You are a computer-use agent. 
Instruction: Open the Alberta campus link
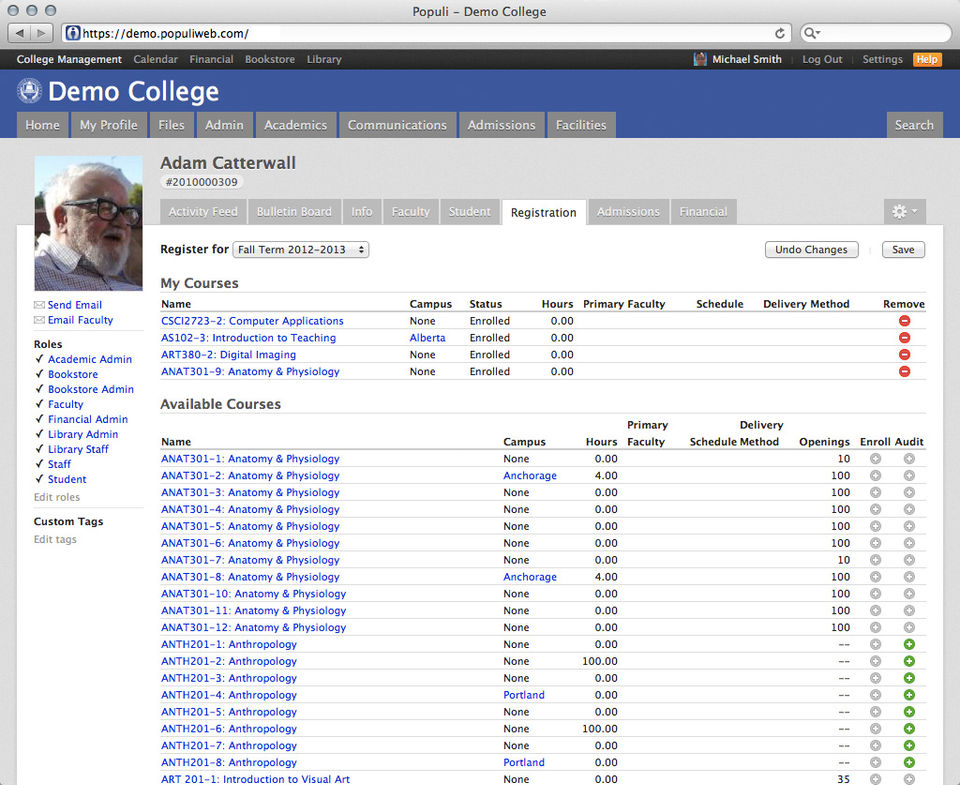tap(427, 337)
